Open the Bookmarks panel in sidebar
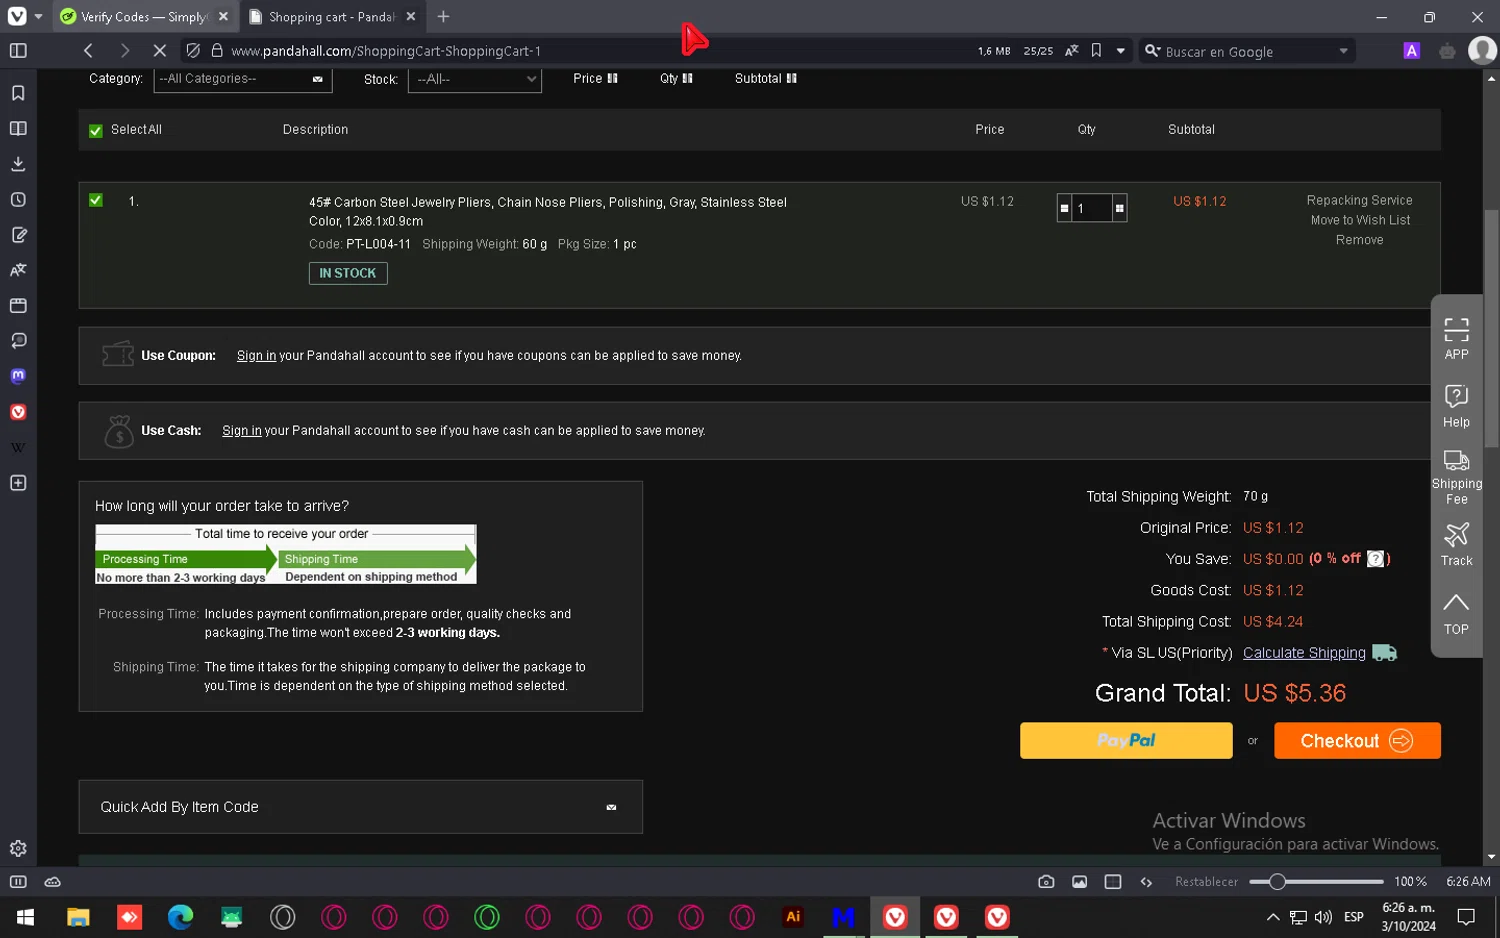1500x938 pixels. 18,93
